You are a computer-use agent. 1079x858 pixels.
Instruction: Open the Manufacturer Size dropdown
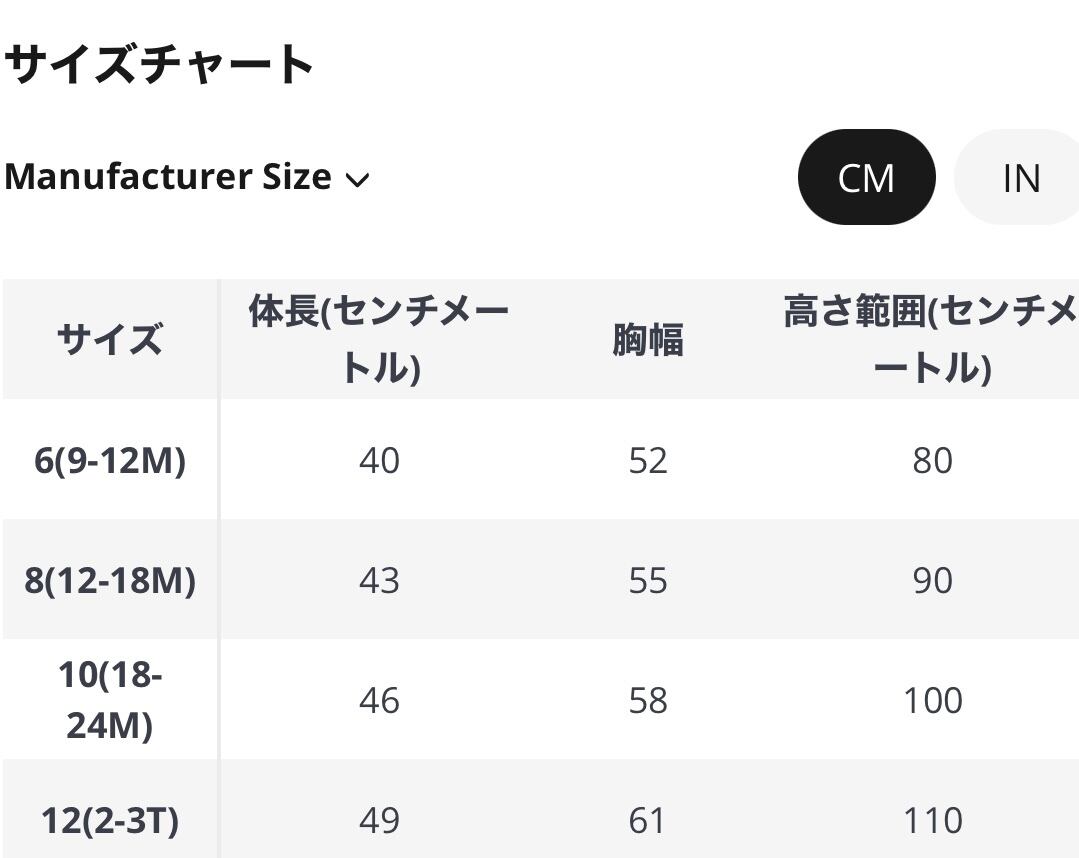tap(186, 177)
